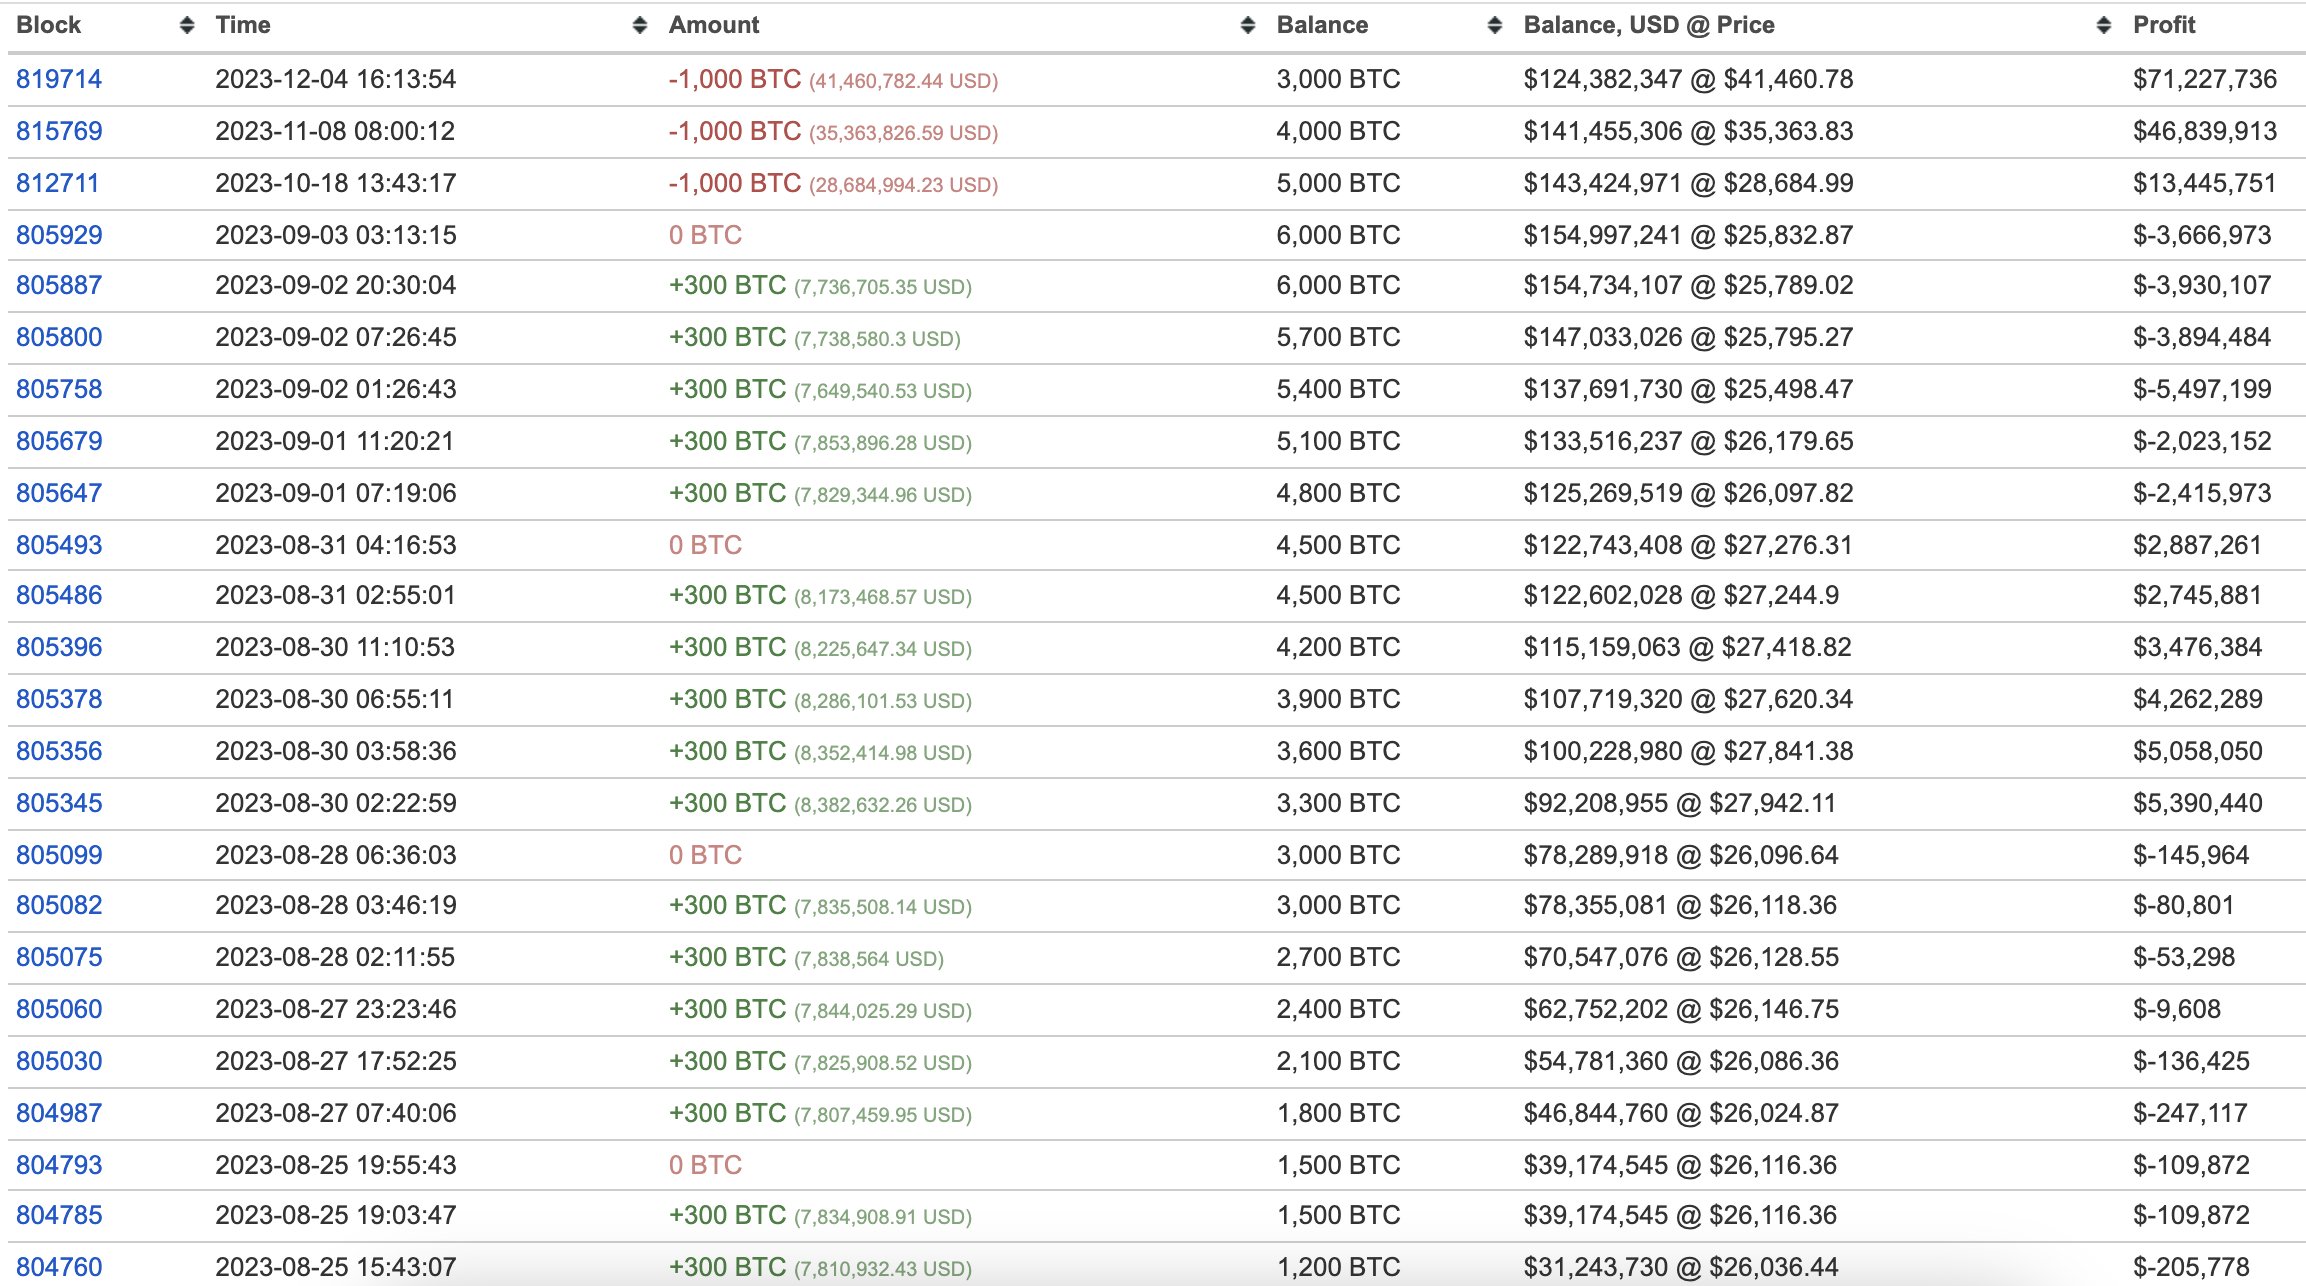
Task: Open block 805887 link
Action: pos(59,285)
